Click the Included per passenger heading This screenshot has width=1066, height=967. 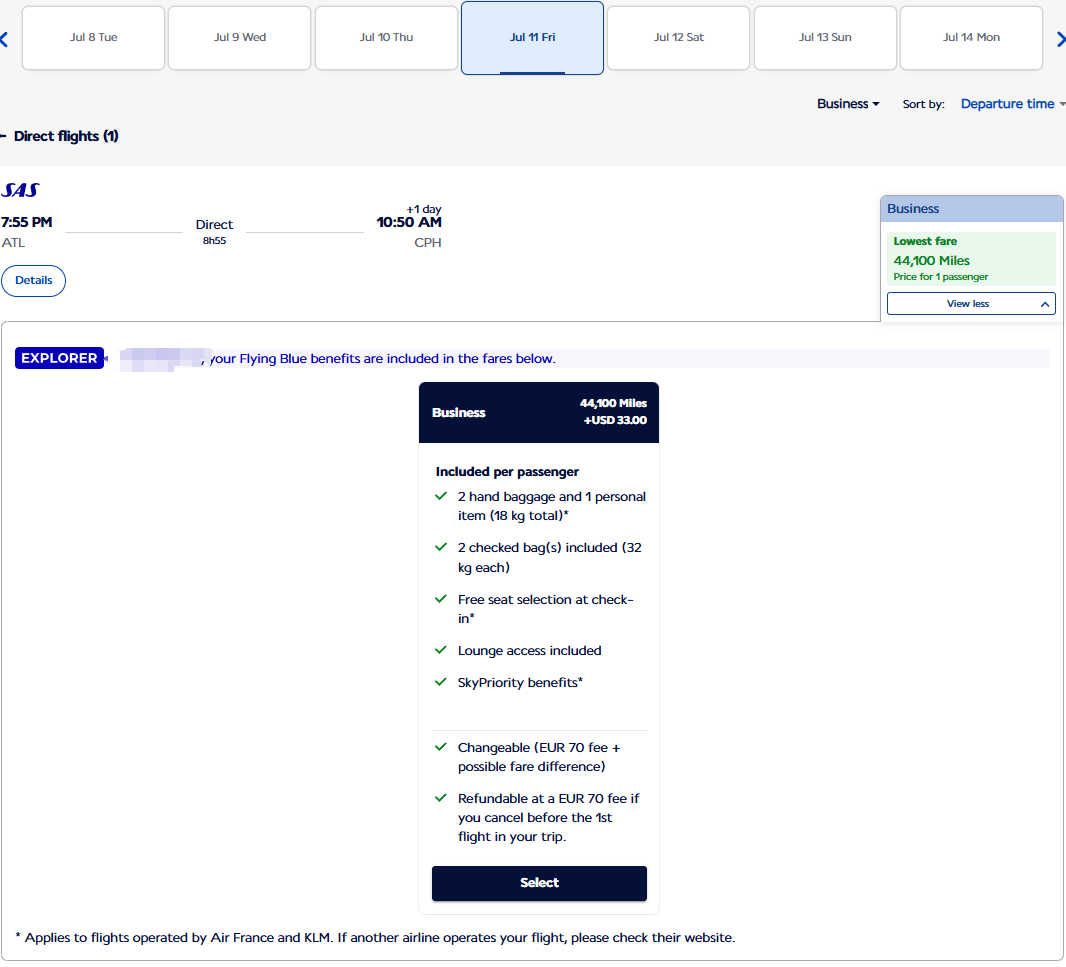pos(507,472)
